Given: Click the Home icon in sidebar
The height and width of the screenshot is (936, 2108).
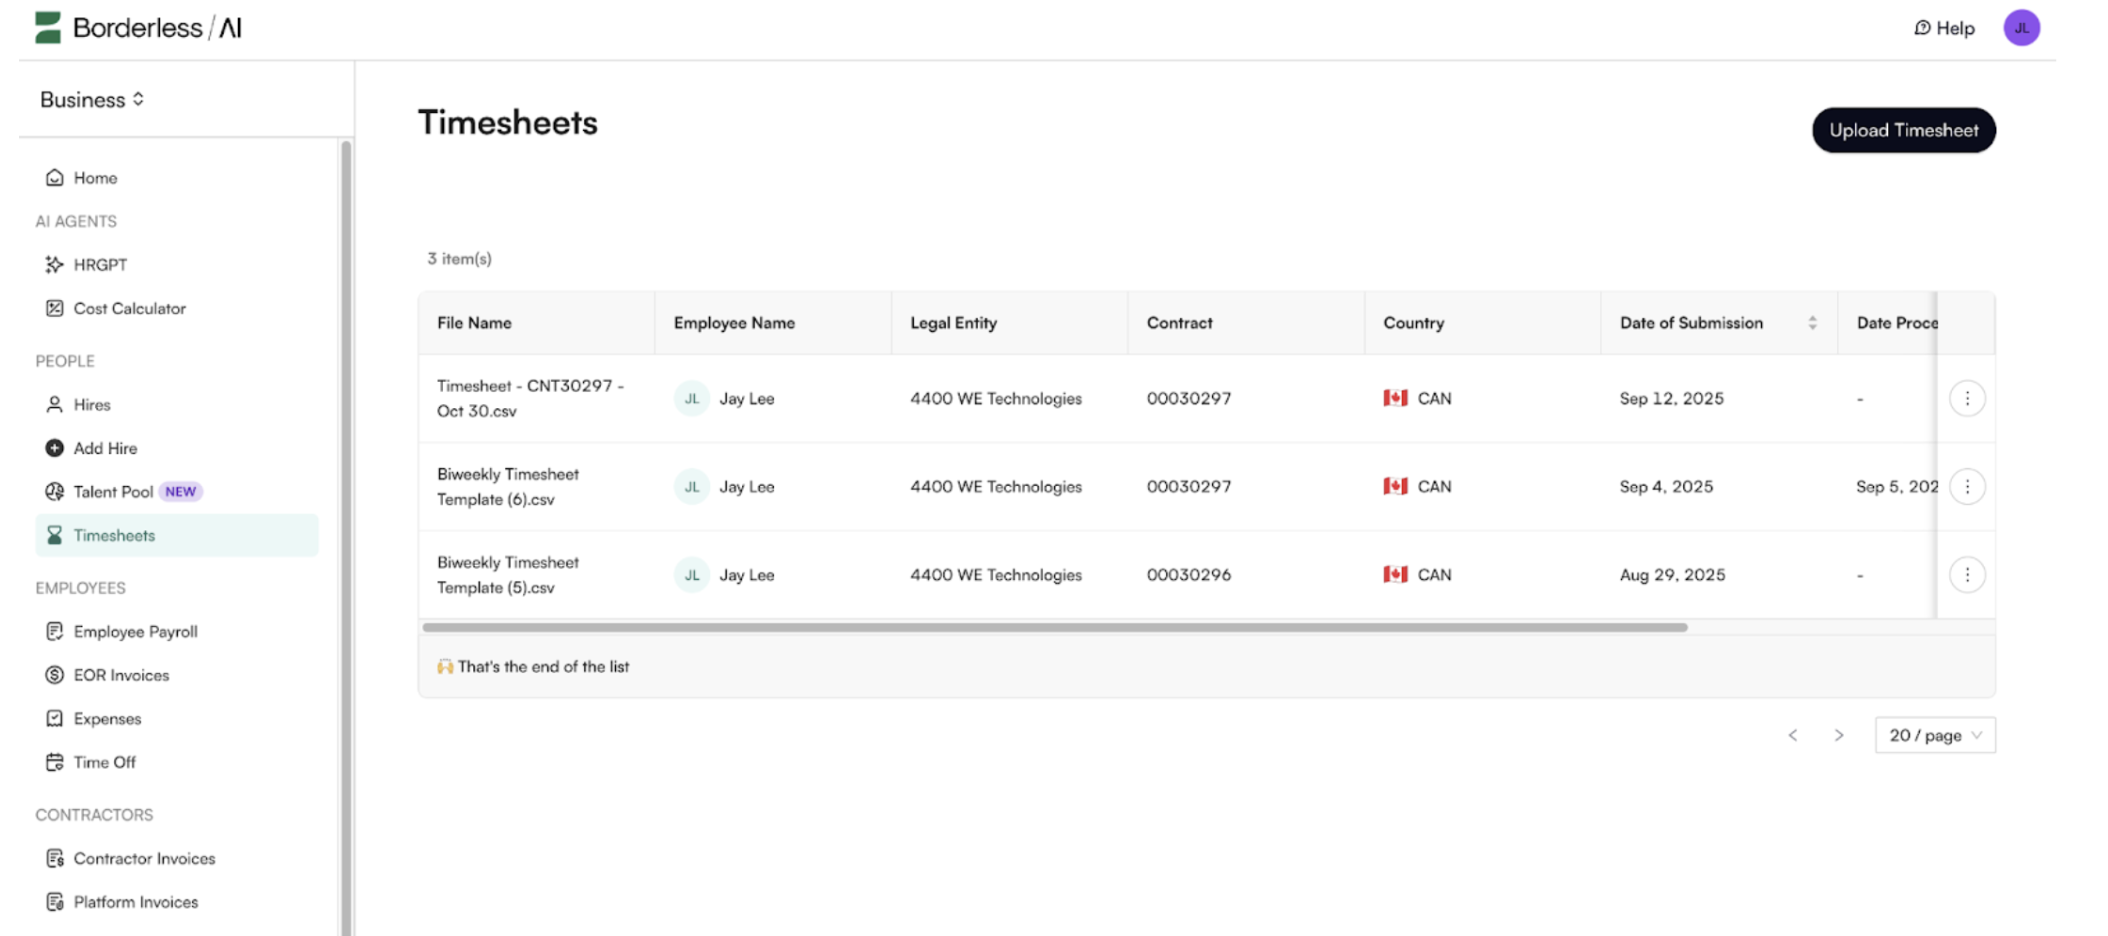Looking at the screenshot, I should [54, 178].
